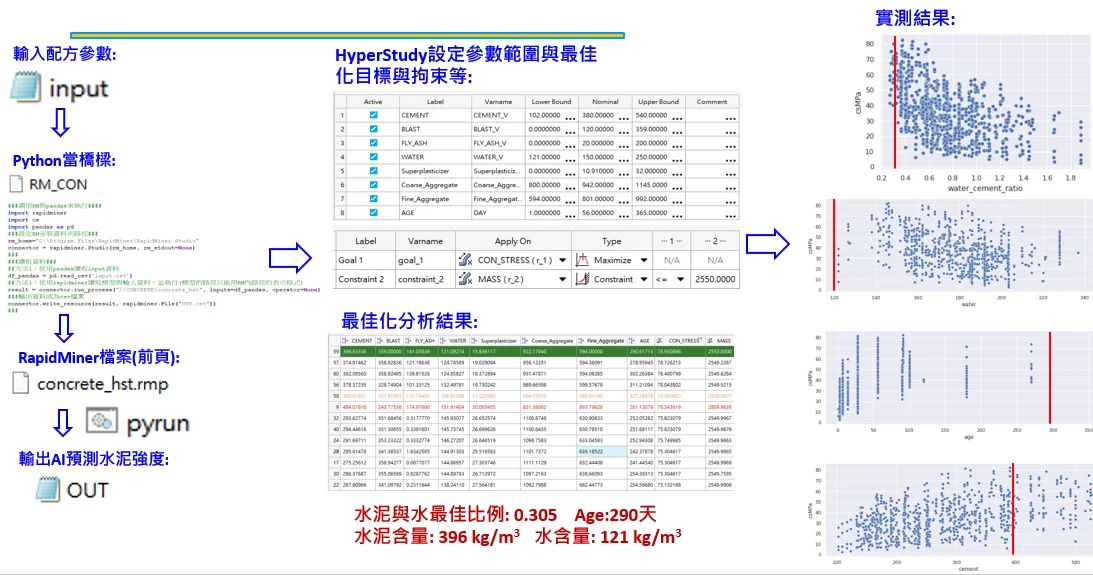
Task: Open the Type dropdown showing Constraint
Action: click(x=644, y=280)
